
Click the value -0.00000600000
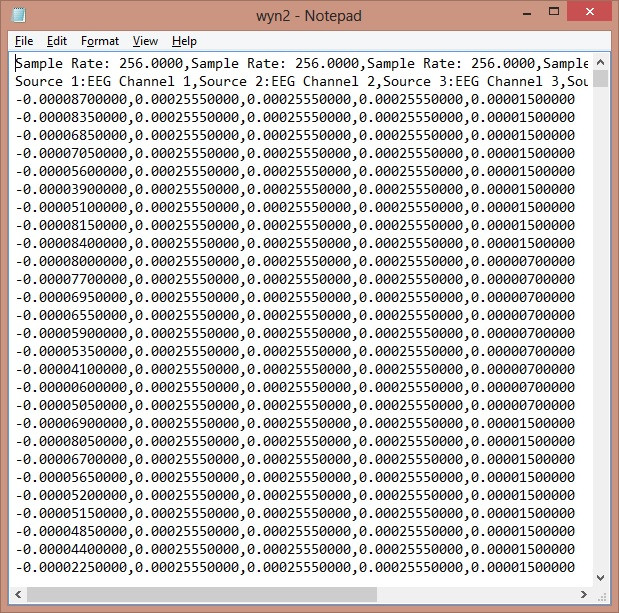(71, 387)
